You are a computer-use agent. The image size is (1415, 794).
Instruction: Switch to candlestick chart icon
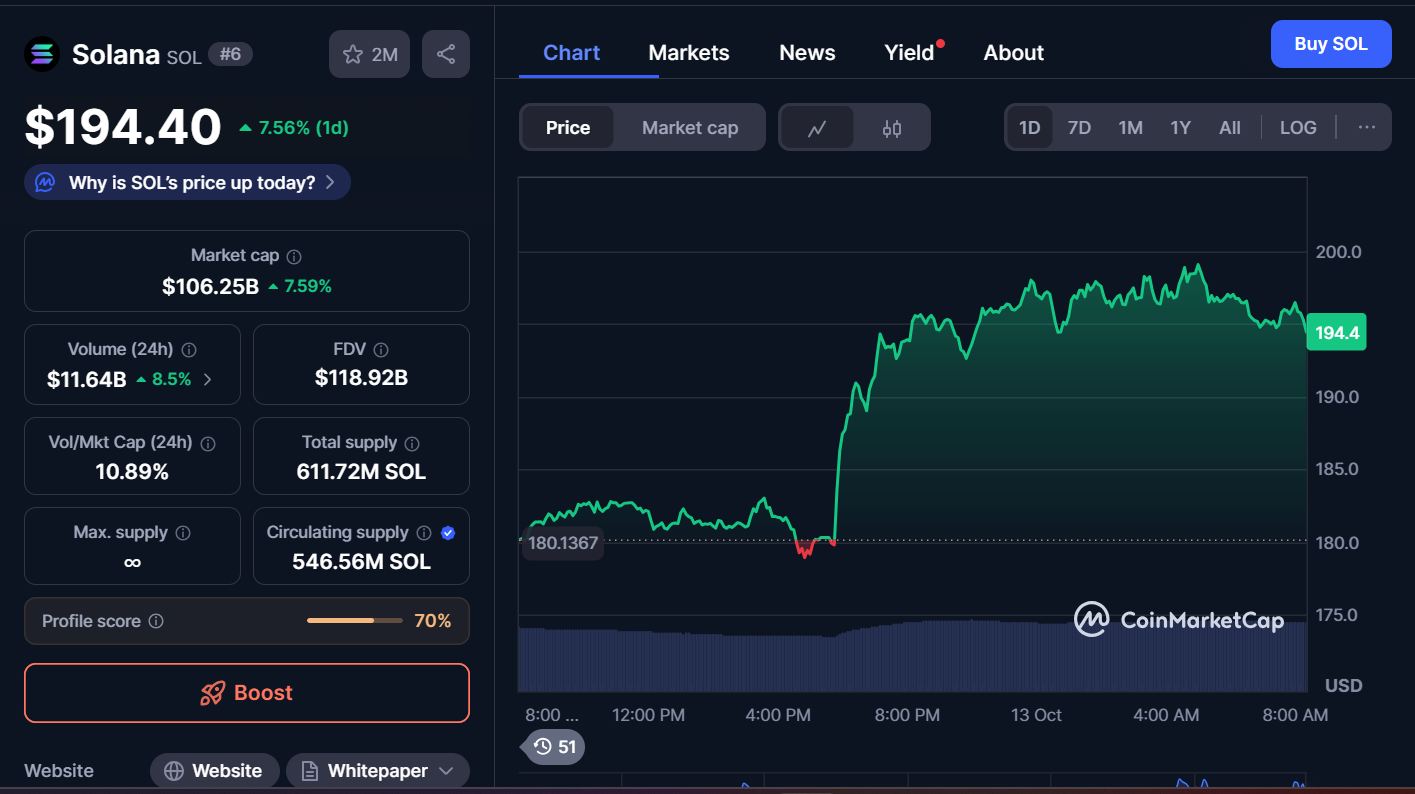click(x=892, y=128)
